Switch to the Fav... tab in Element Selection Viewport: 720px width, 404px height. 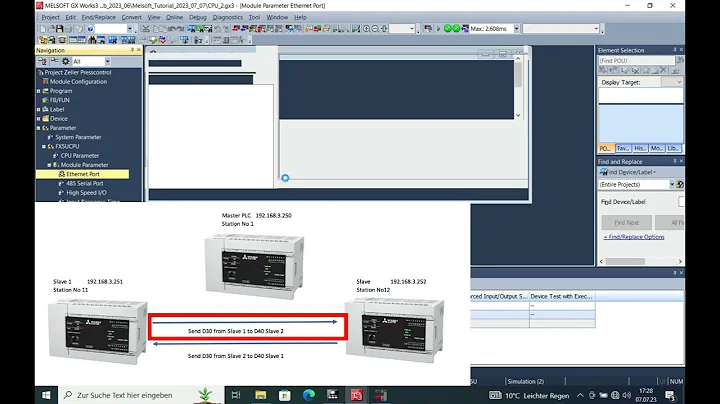(623, 148)
